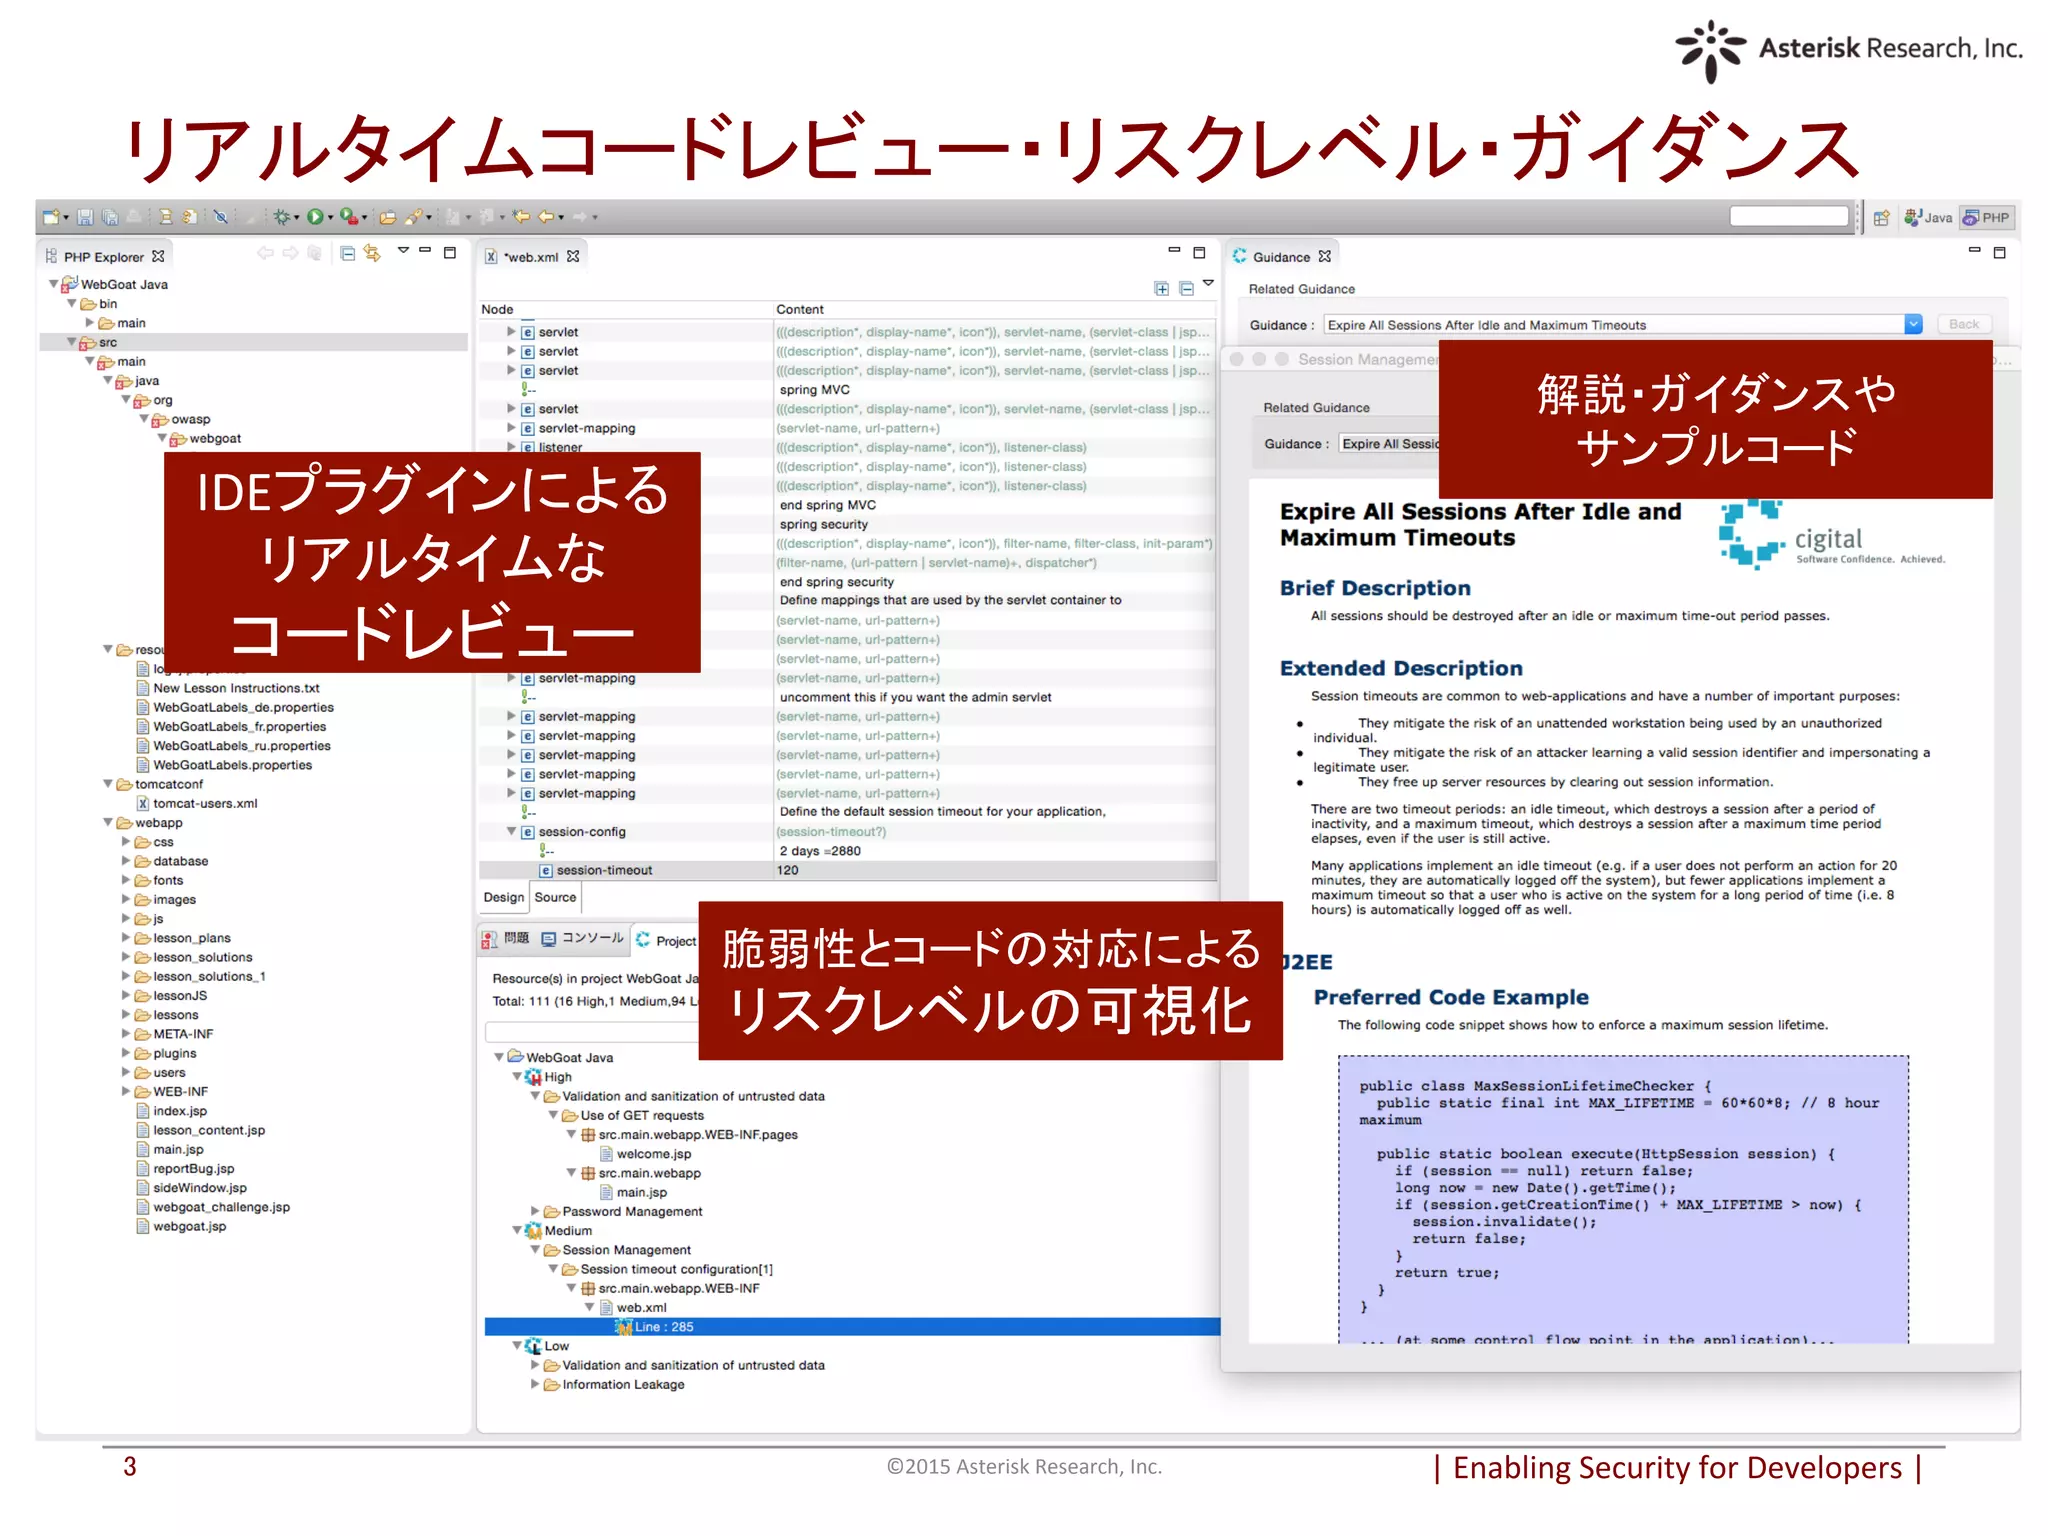Close the Guidance view tab

[x=1325, y=257]
